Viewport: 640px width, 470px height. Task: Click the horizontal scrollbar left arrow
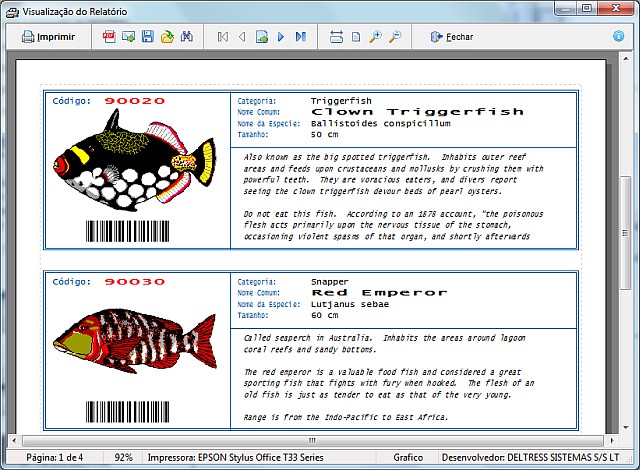click(x=14, y=441)
